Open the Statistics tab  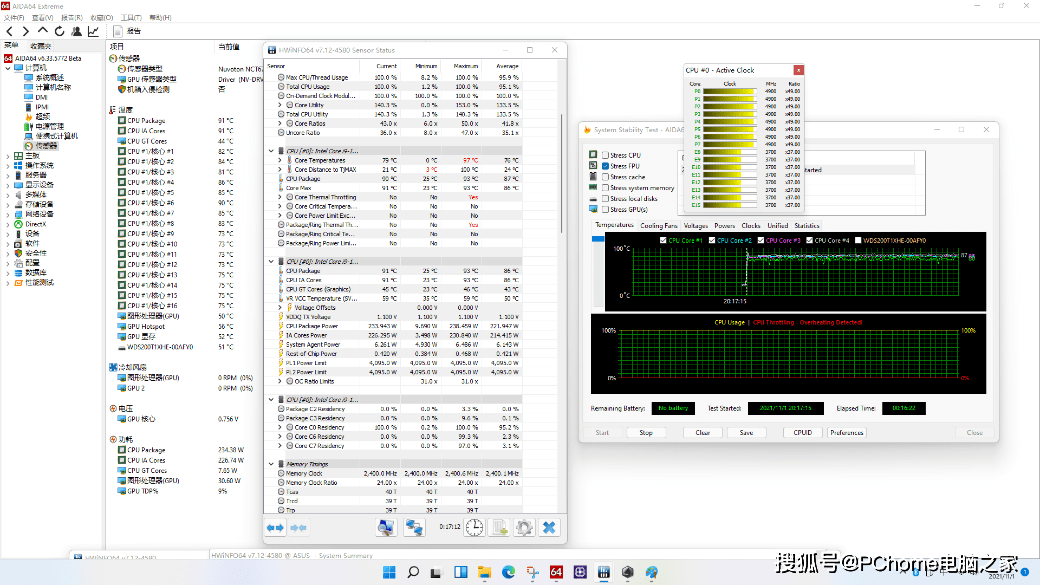tap(807, 226)
